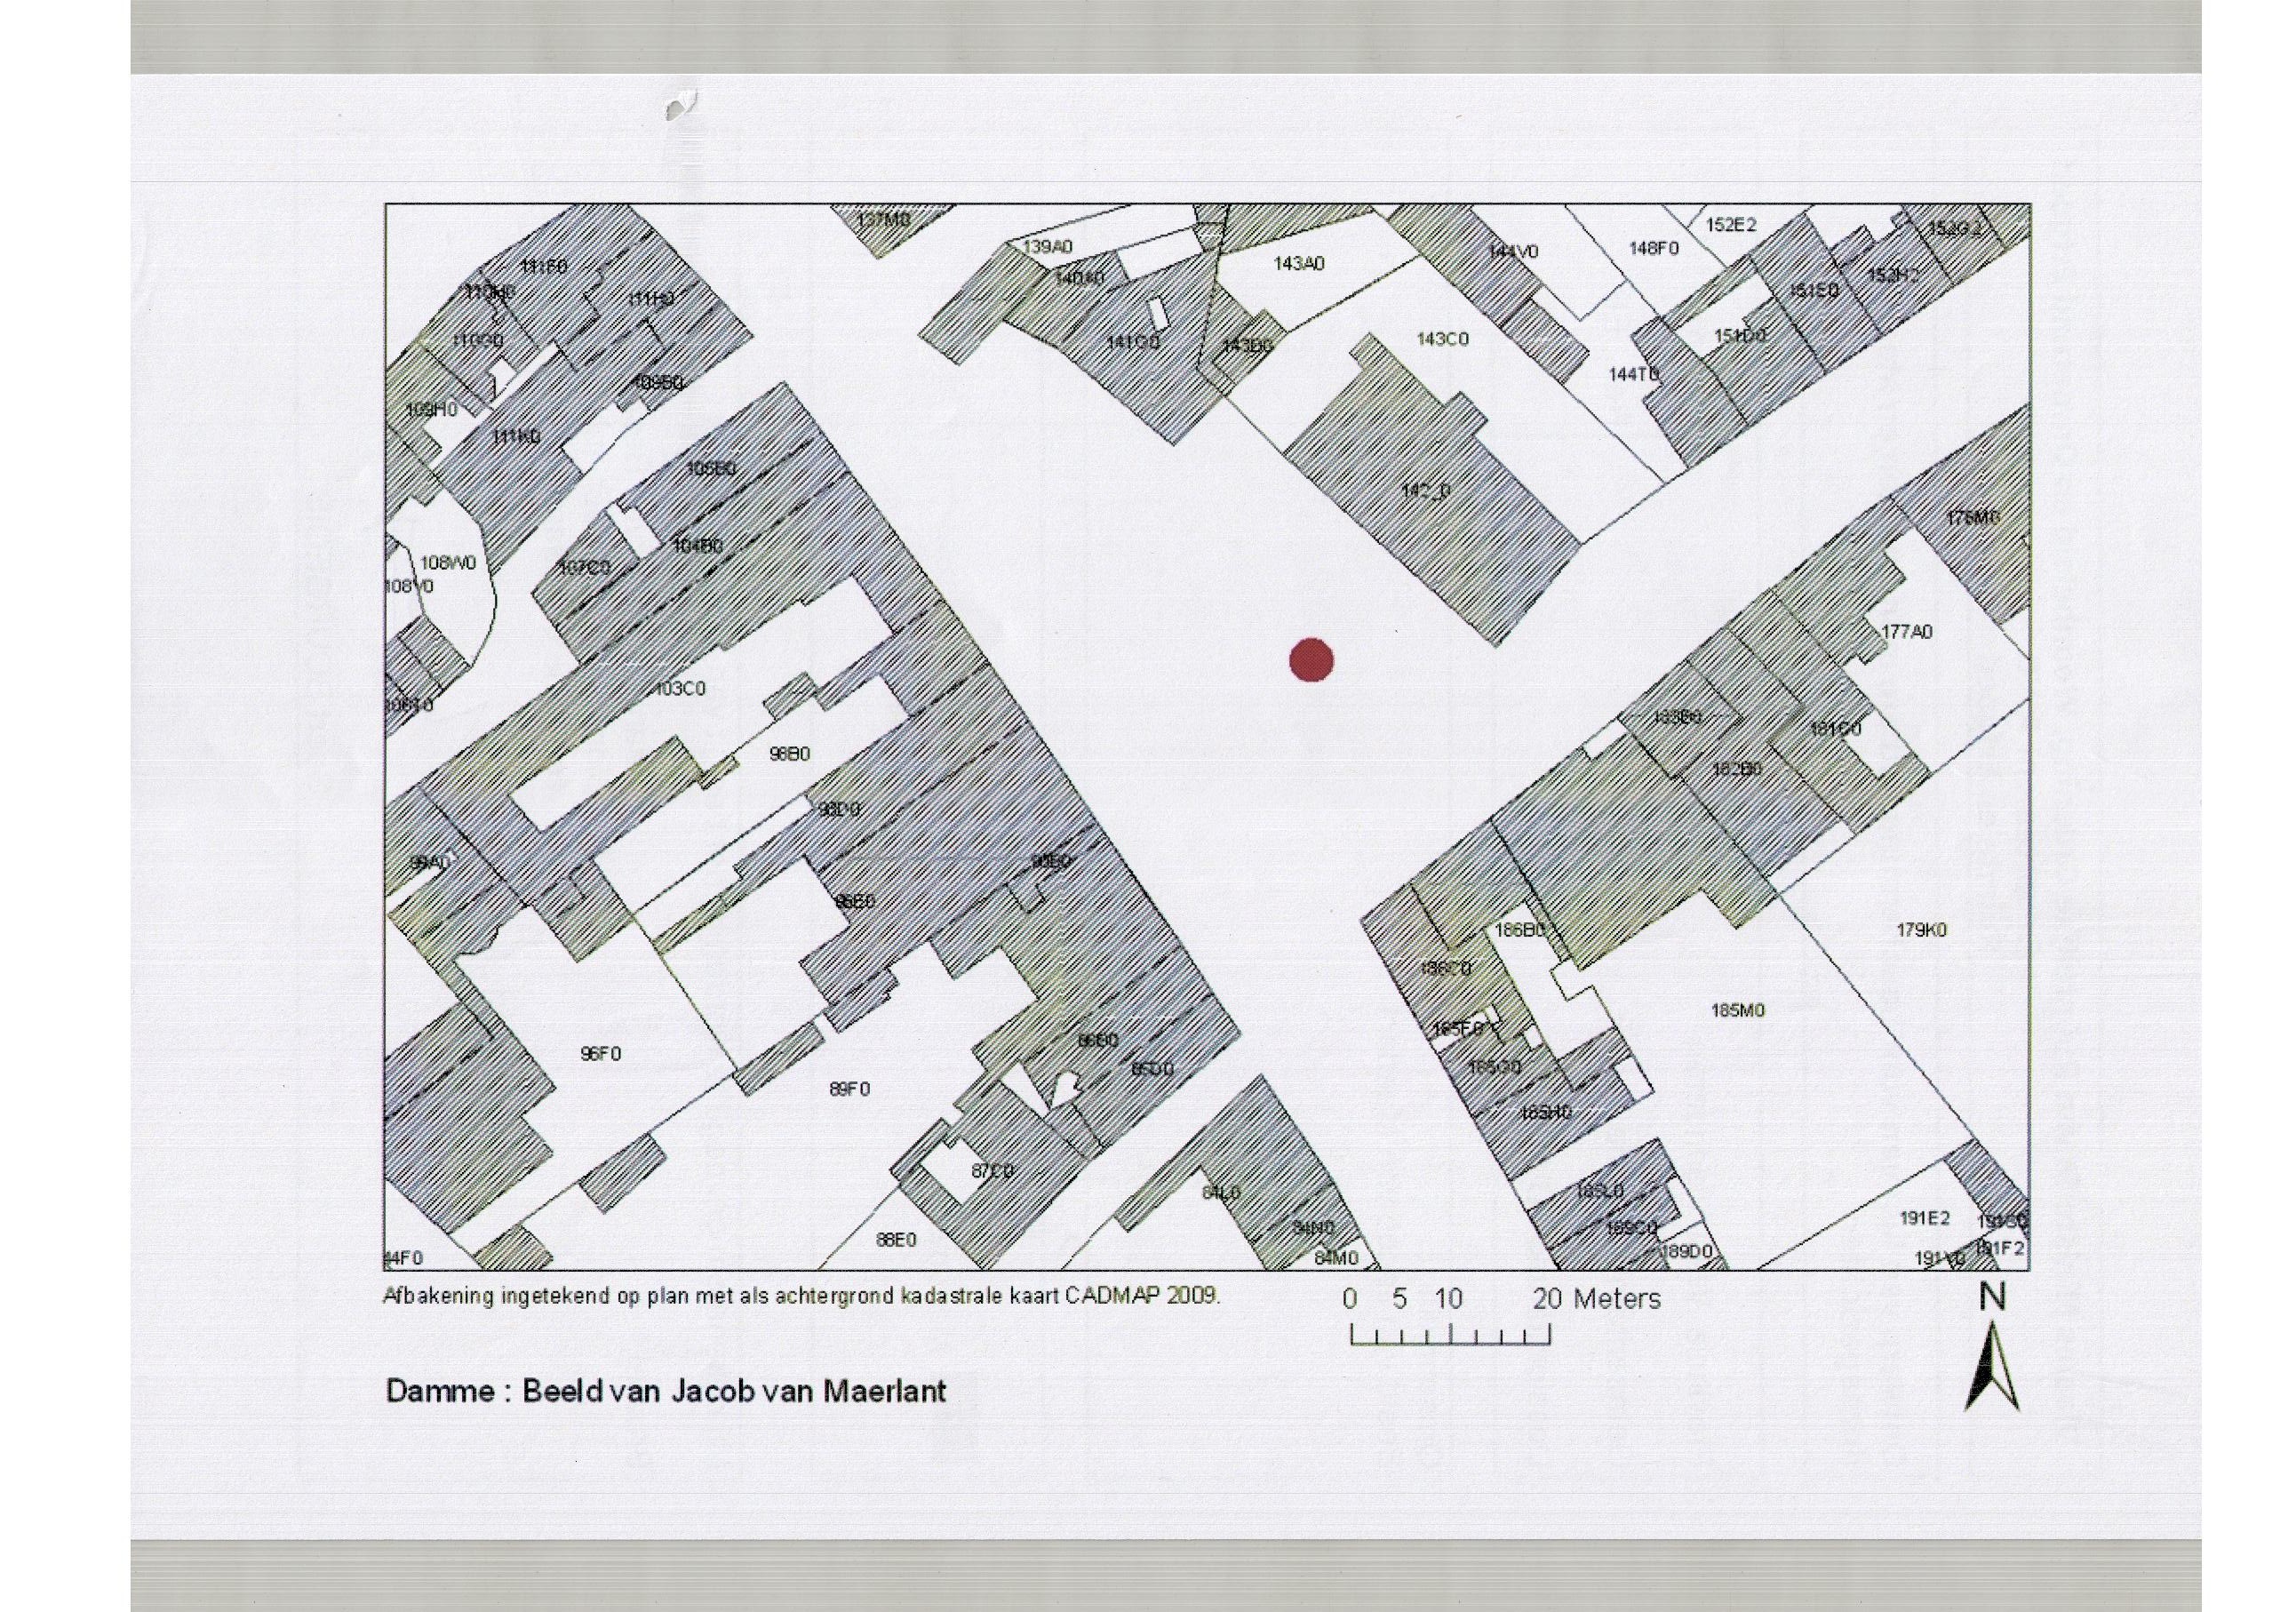
Task: Select parcel label 103C0
Action: click(681, 689)
